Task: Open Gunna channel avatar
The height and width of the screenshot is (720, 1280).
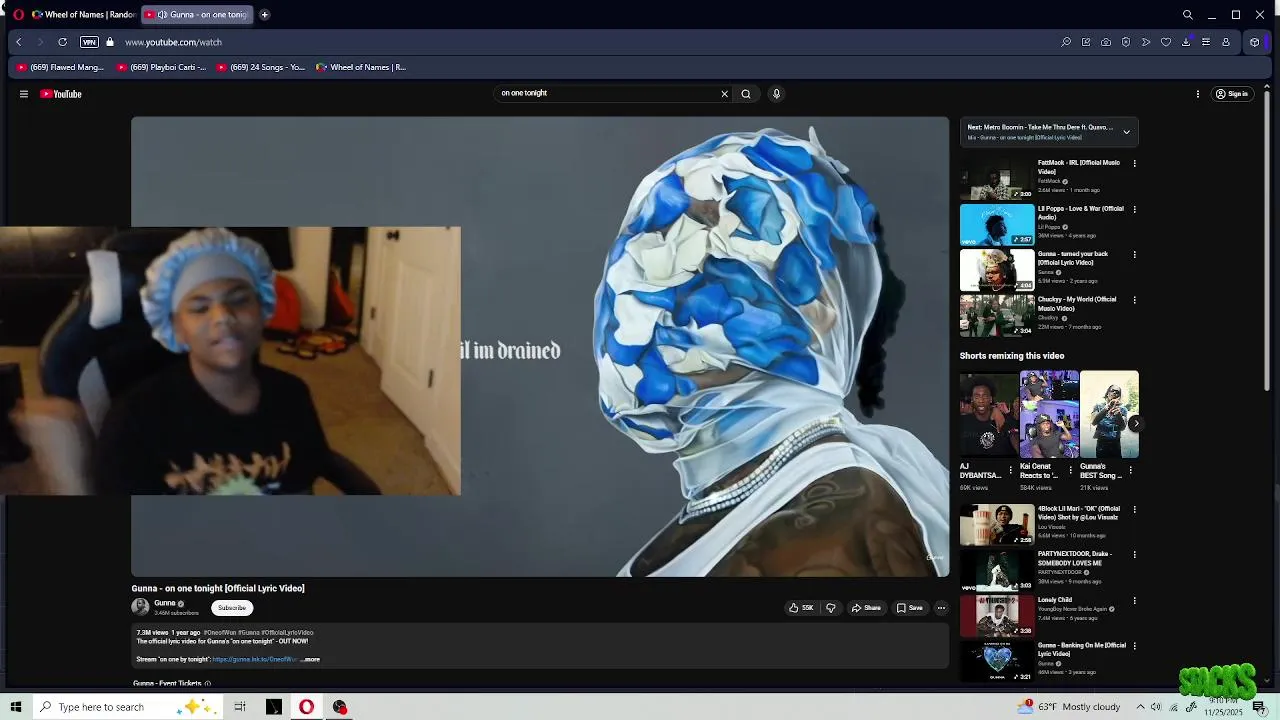Action: tap(140, 607)
